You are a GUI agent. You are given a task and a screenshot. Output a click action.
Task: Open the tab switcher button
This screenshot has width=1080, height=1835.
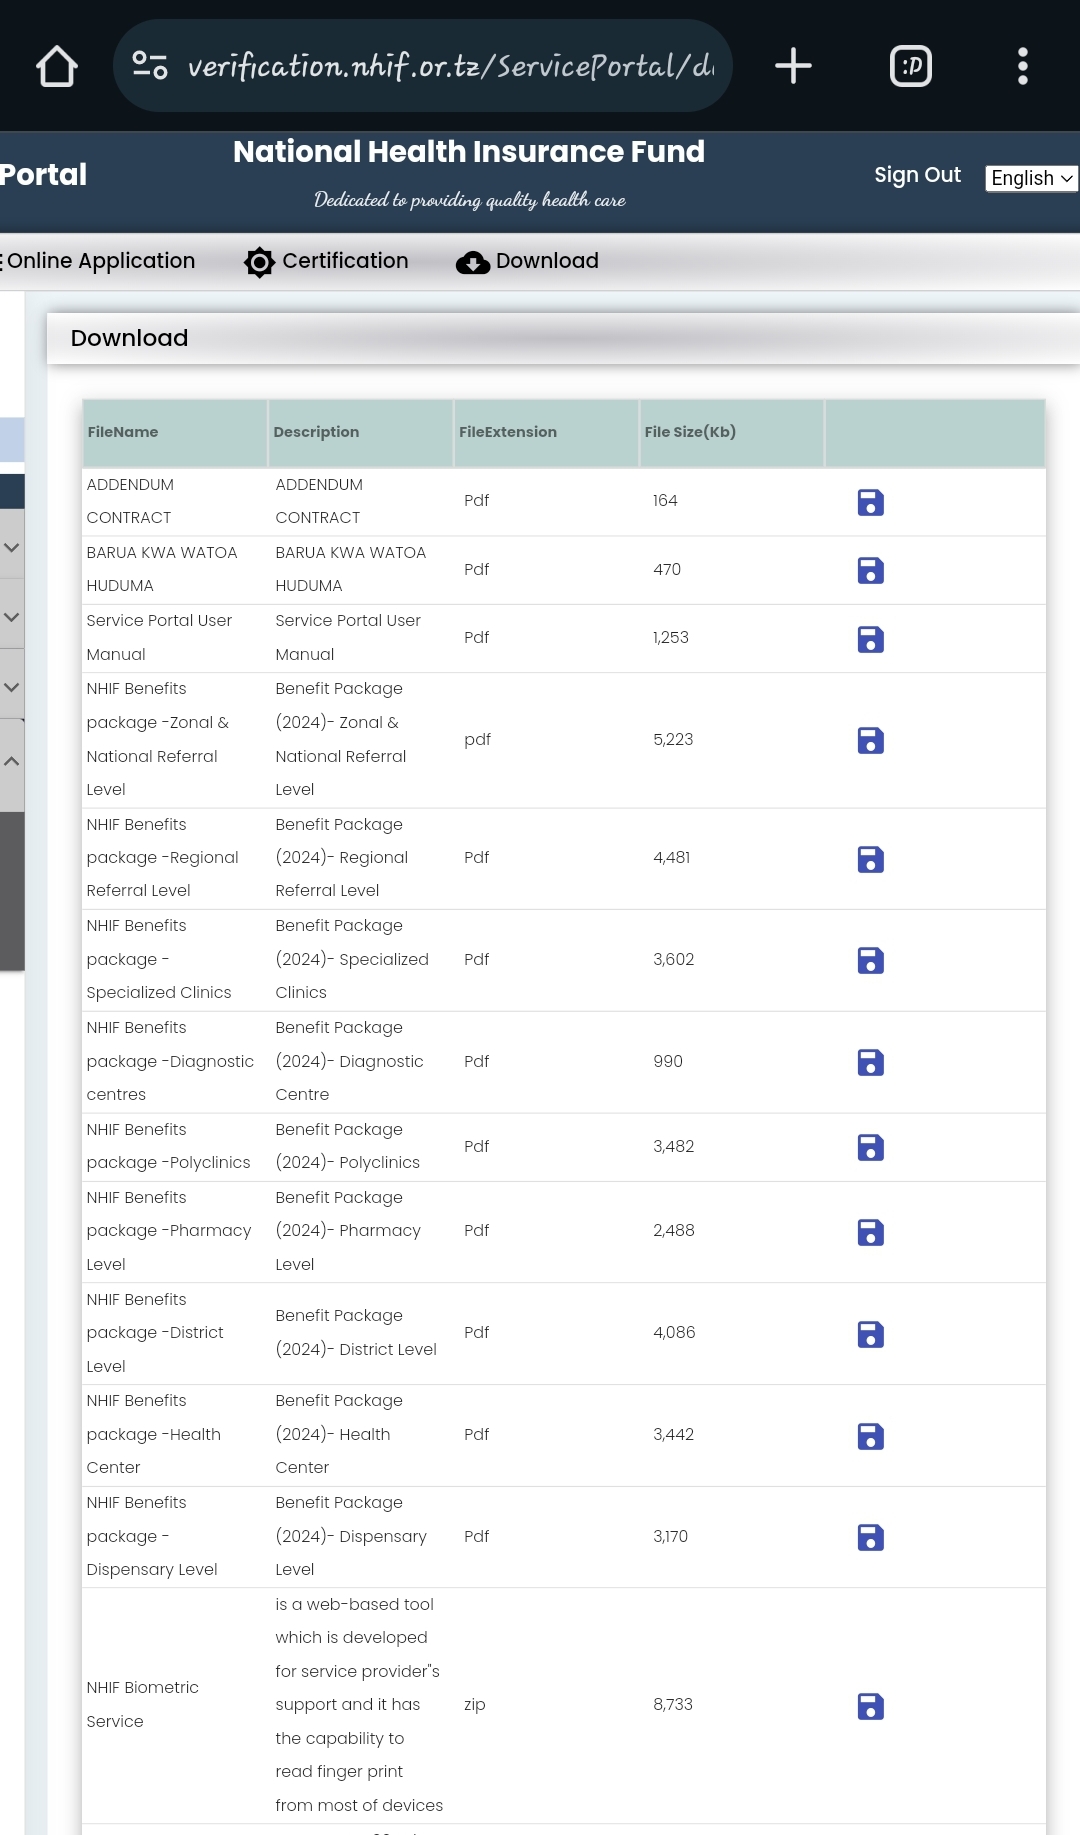coord(911,66)
